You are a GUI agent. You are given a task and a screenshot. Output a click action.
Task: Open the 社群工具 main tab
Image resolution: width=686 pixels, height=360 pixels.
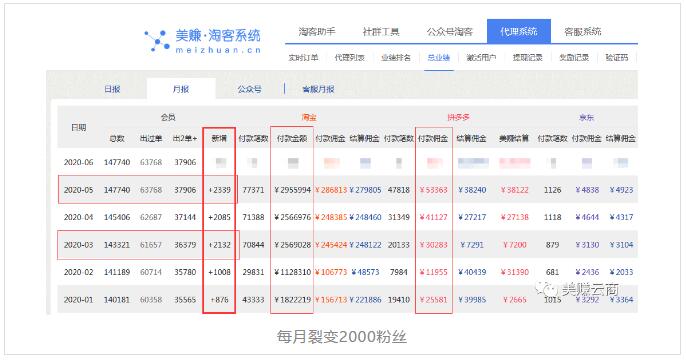pos(381,31)
